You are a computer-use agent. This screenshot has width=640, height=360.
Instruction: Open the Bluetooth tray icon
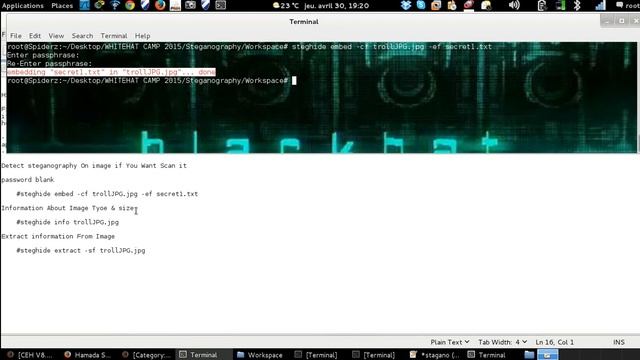click(577, 5)
